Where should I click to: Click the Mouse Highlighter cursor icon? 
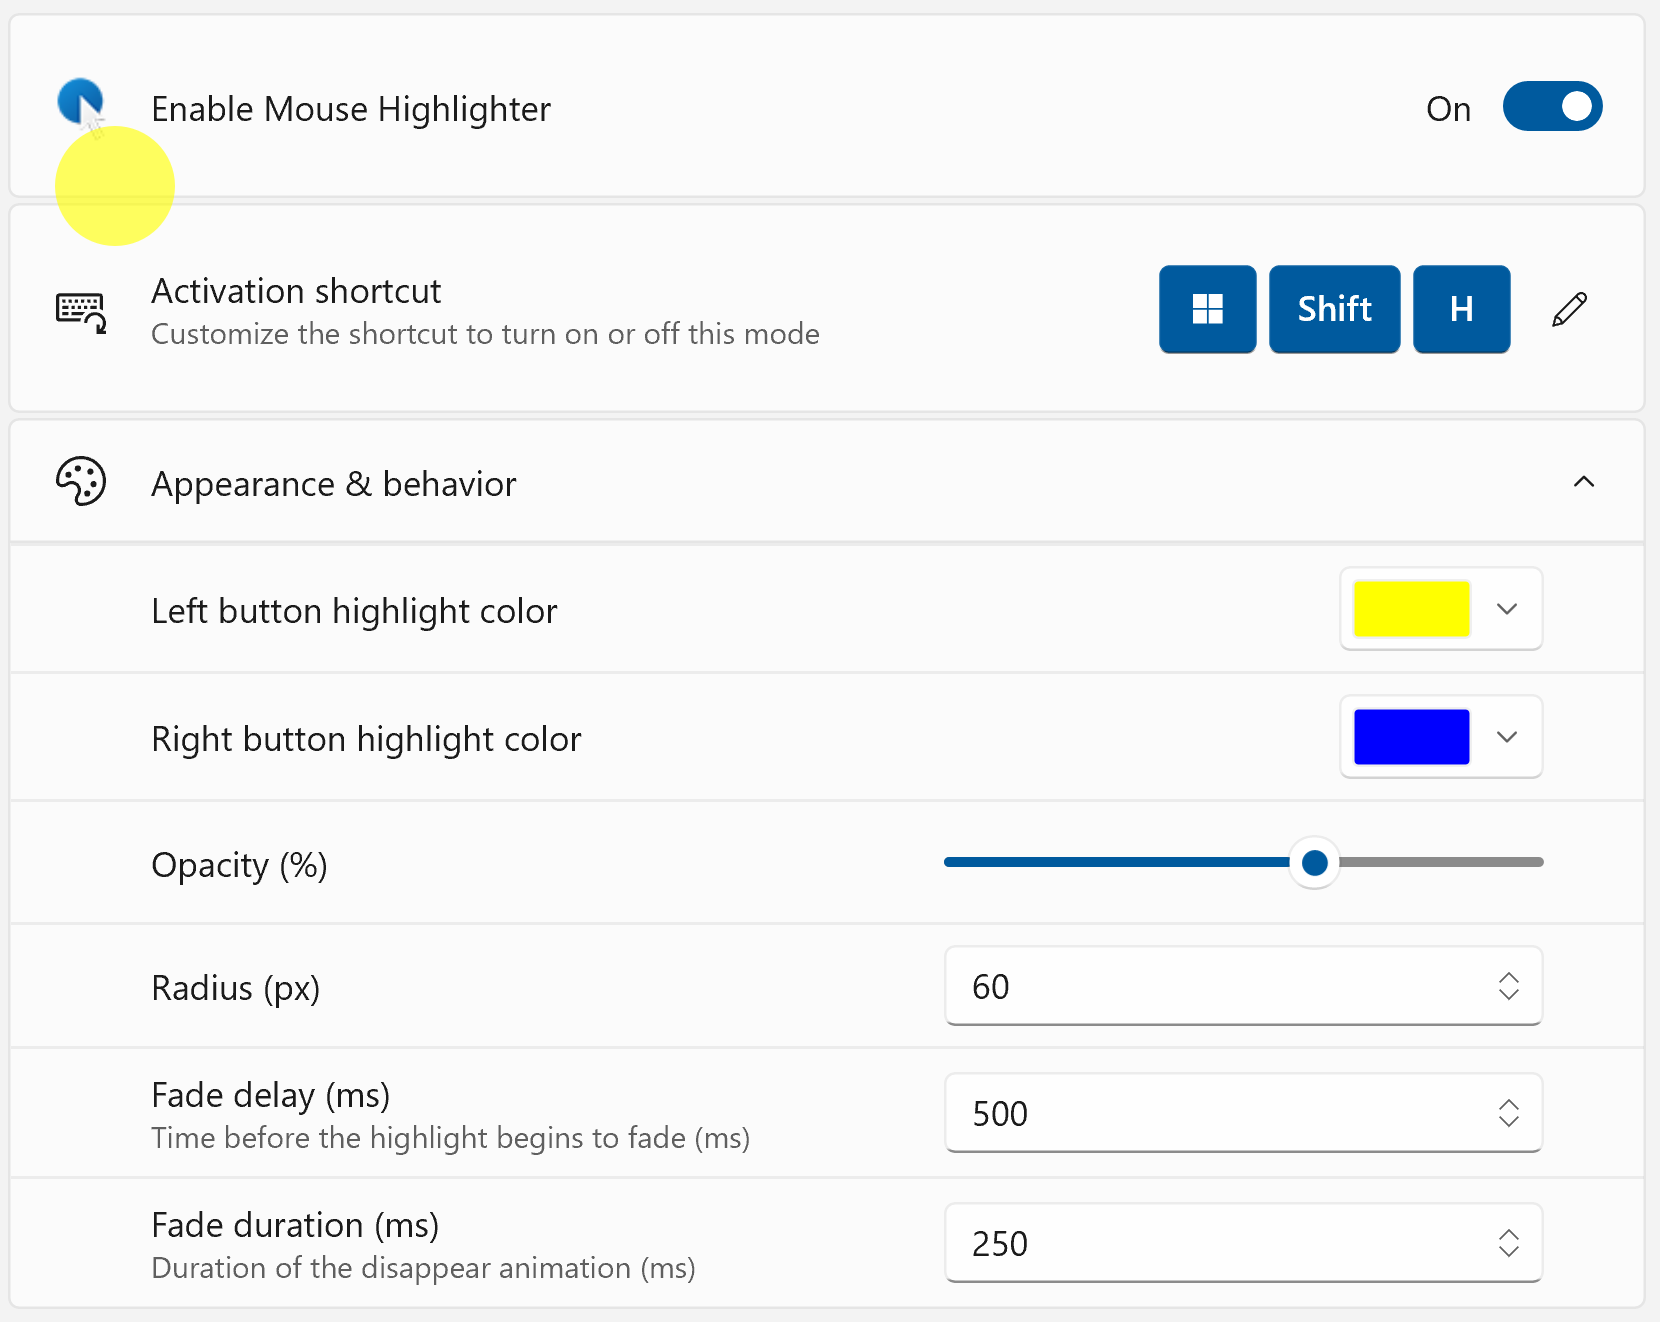[81, 104]
